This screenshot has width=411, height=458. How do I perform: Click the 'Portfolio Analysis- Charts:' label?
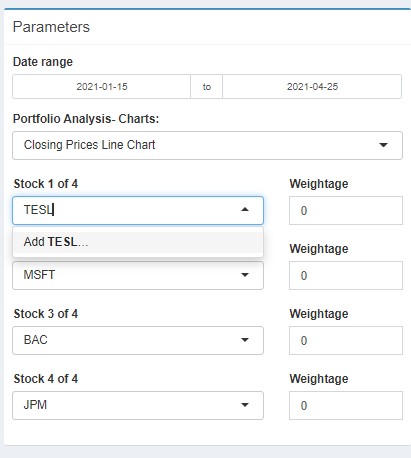[x=86, y=119]
